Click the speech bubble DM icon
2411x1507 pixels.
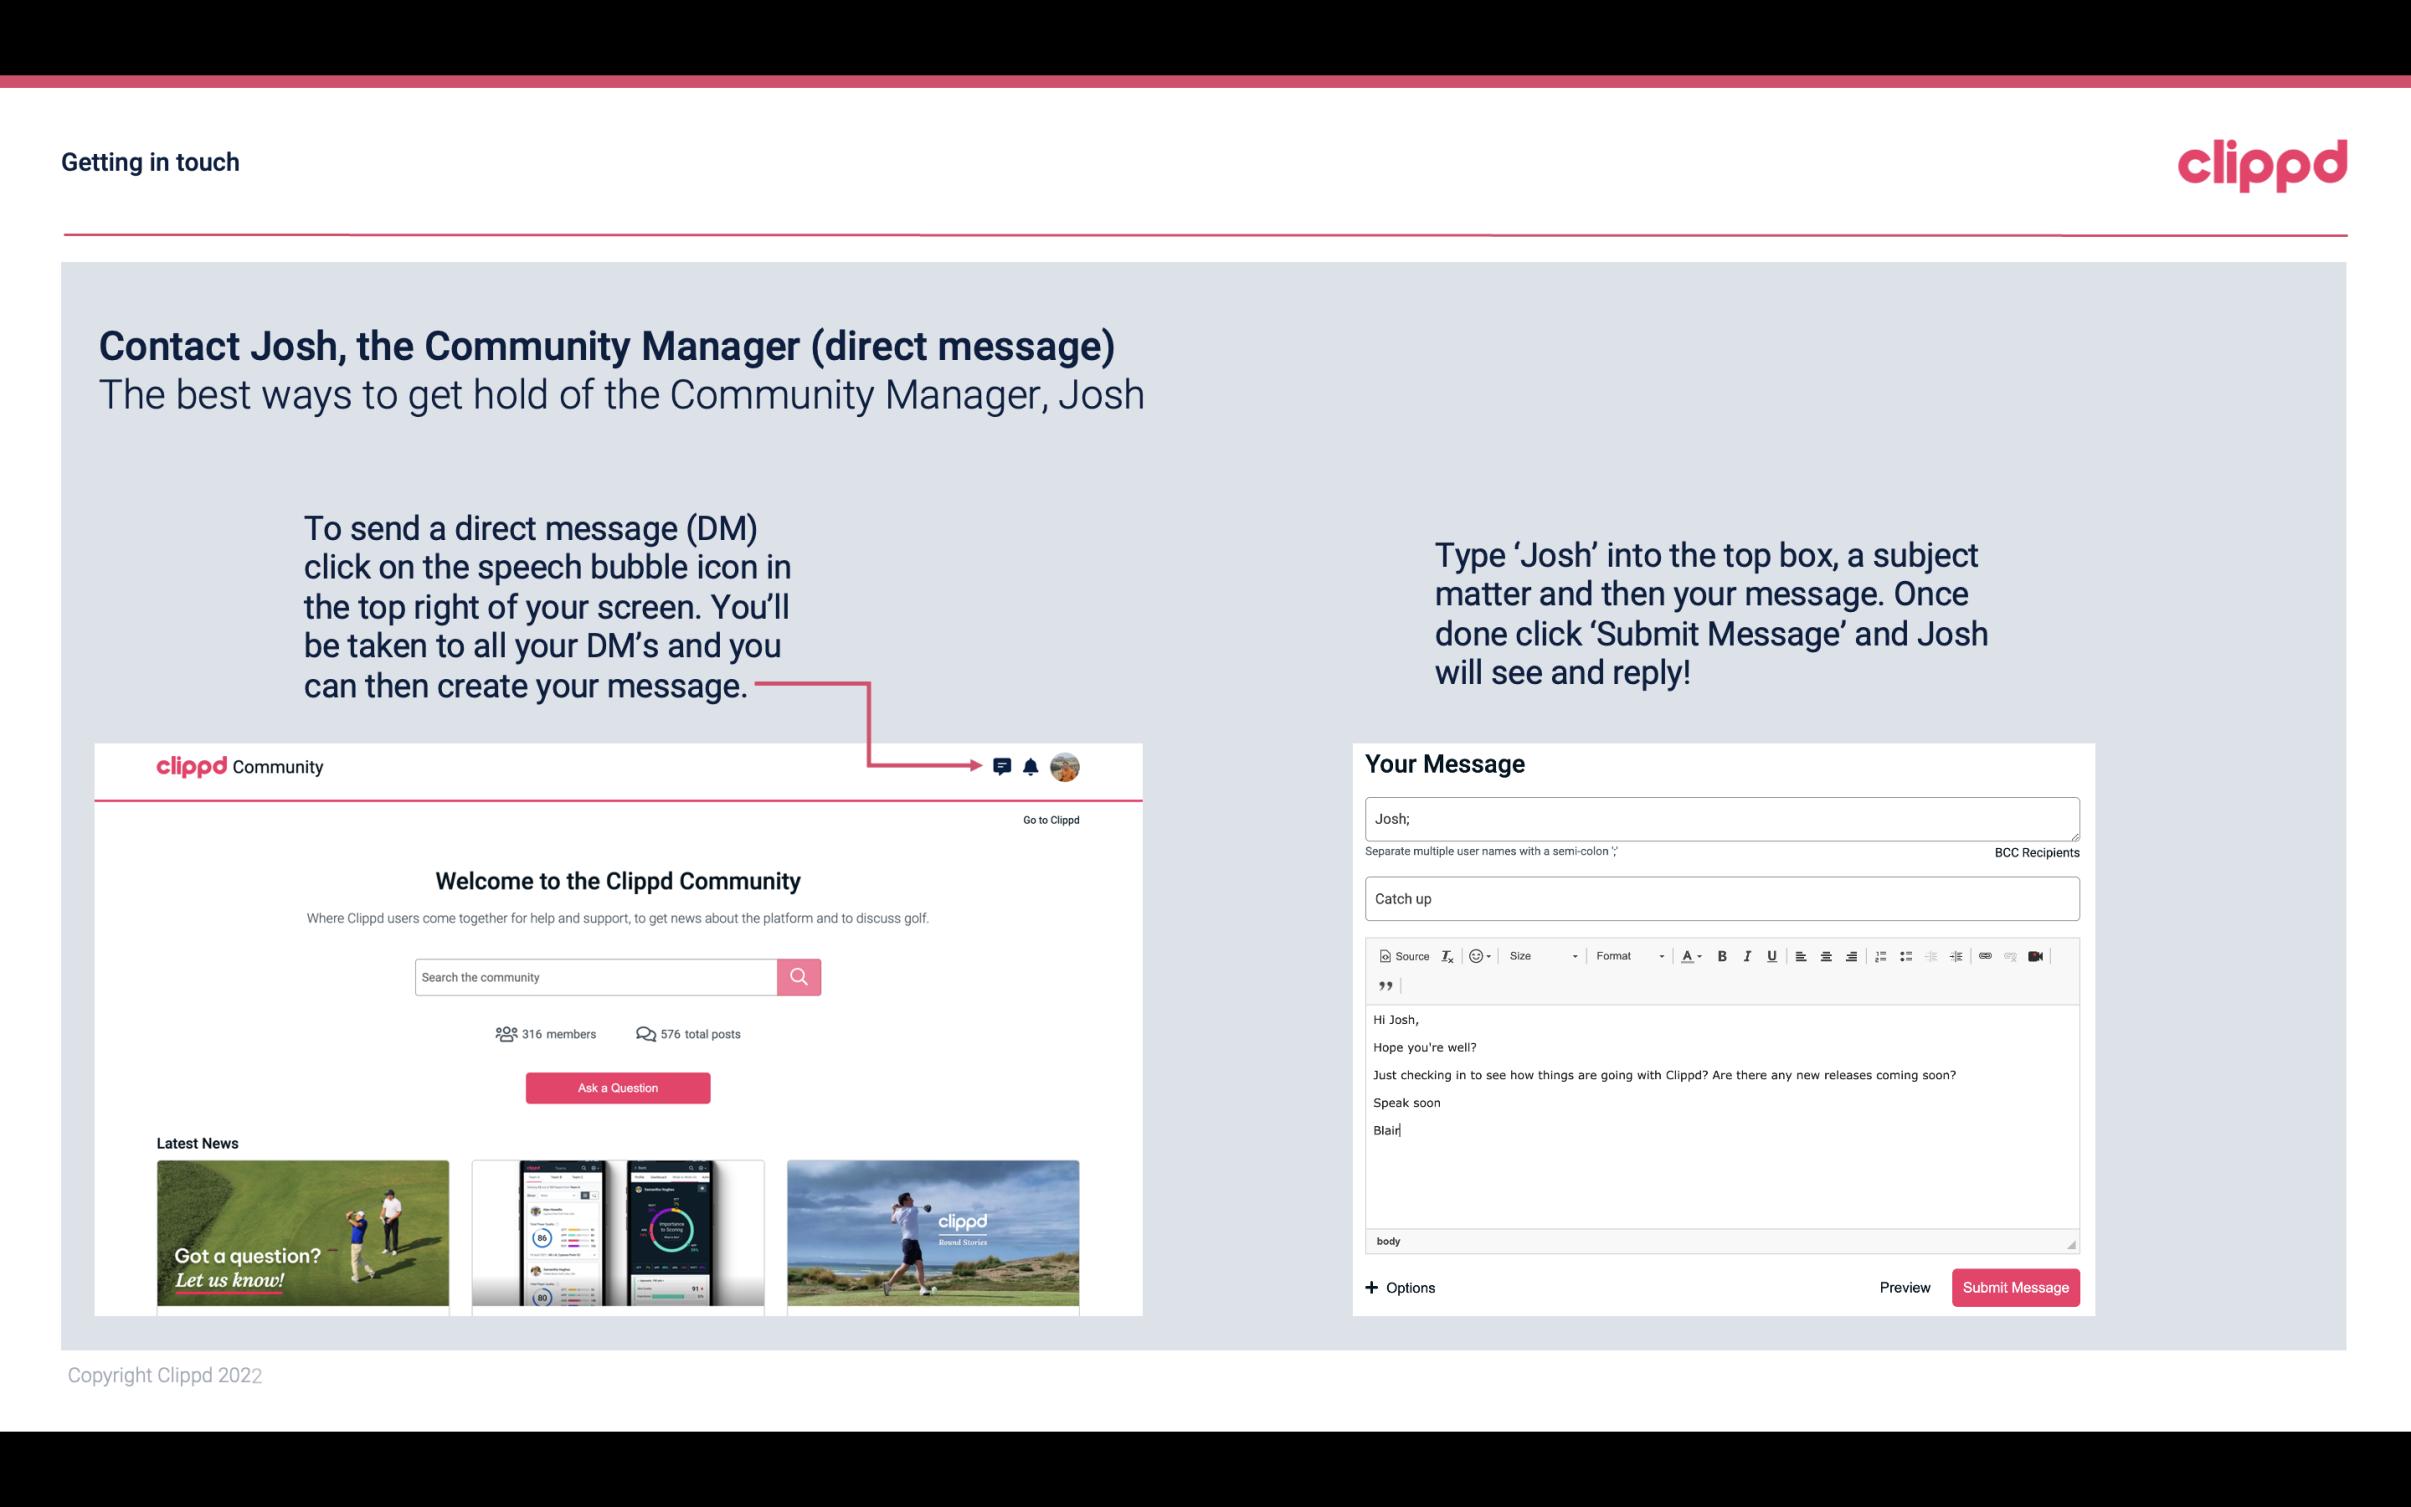pyautogui.click(x=1003, y=767)
